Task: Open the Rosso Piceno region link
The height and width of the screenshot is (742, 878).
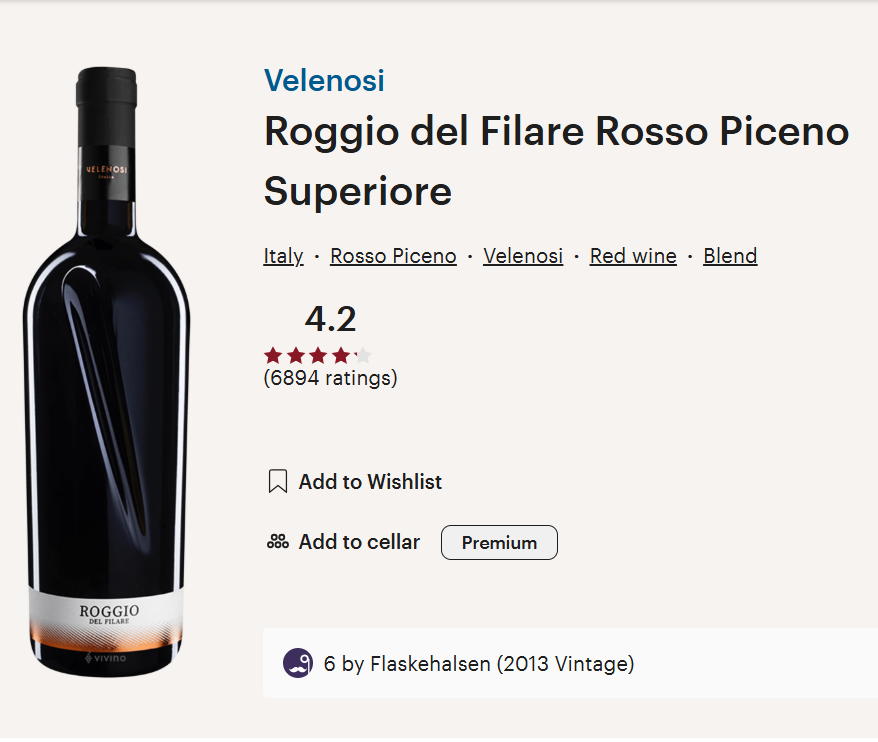Action: 393,256
